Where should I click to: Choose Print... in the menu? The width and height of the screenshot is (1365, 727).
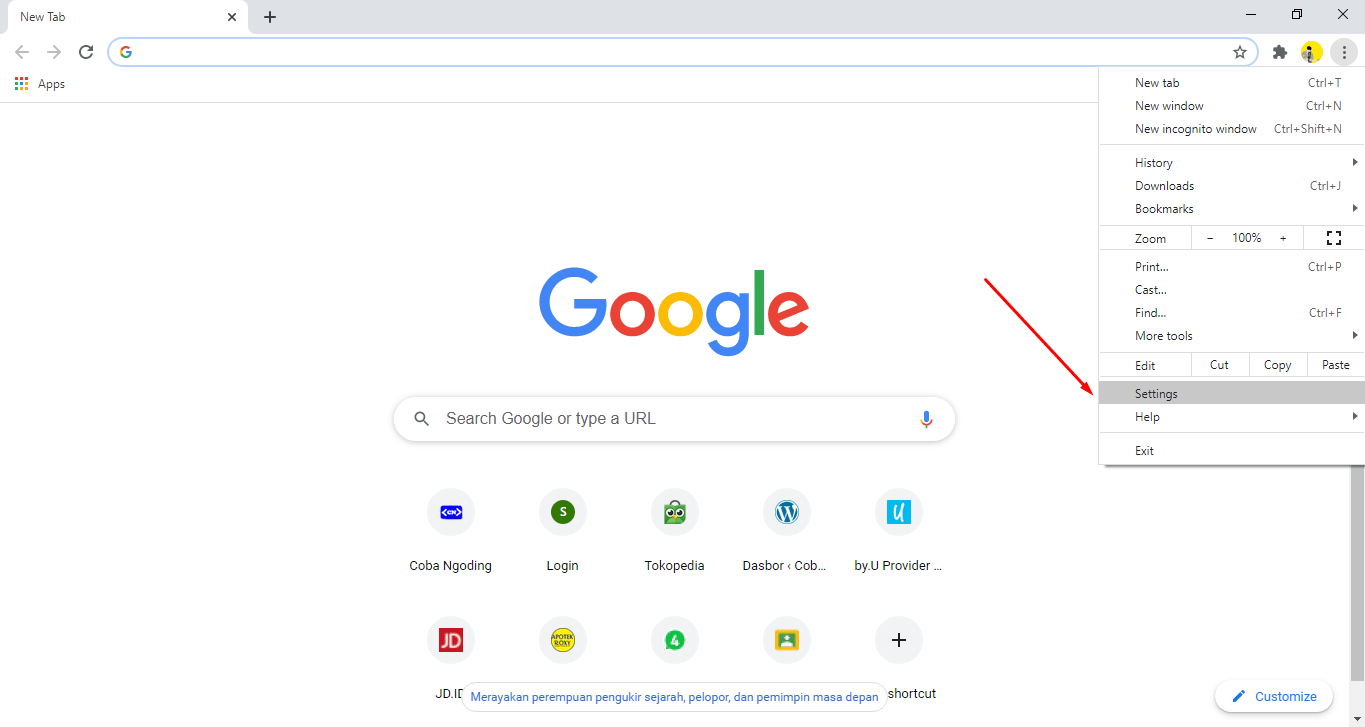tap(1231, 267)
